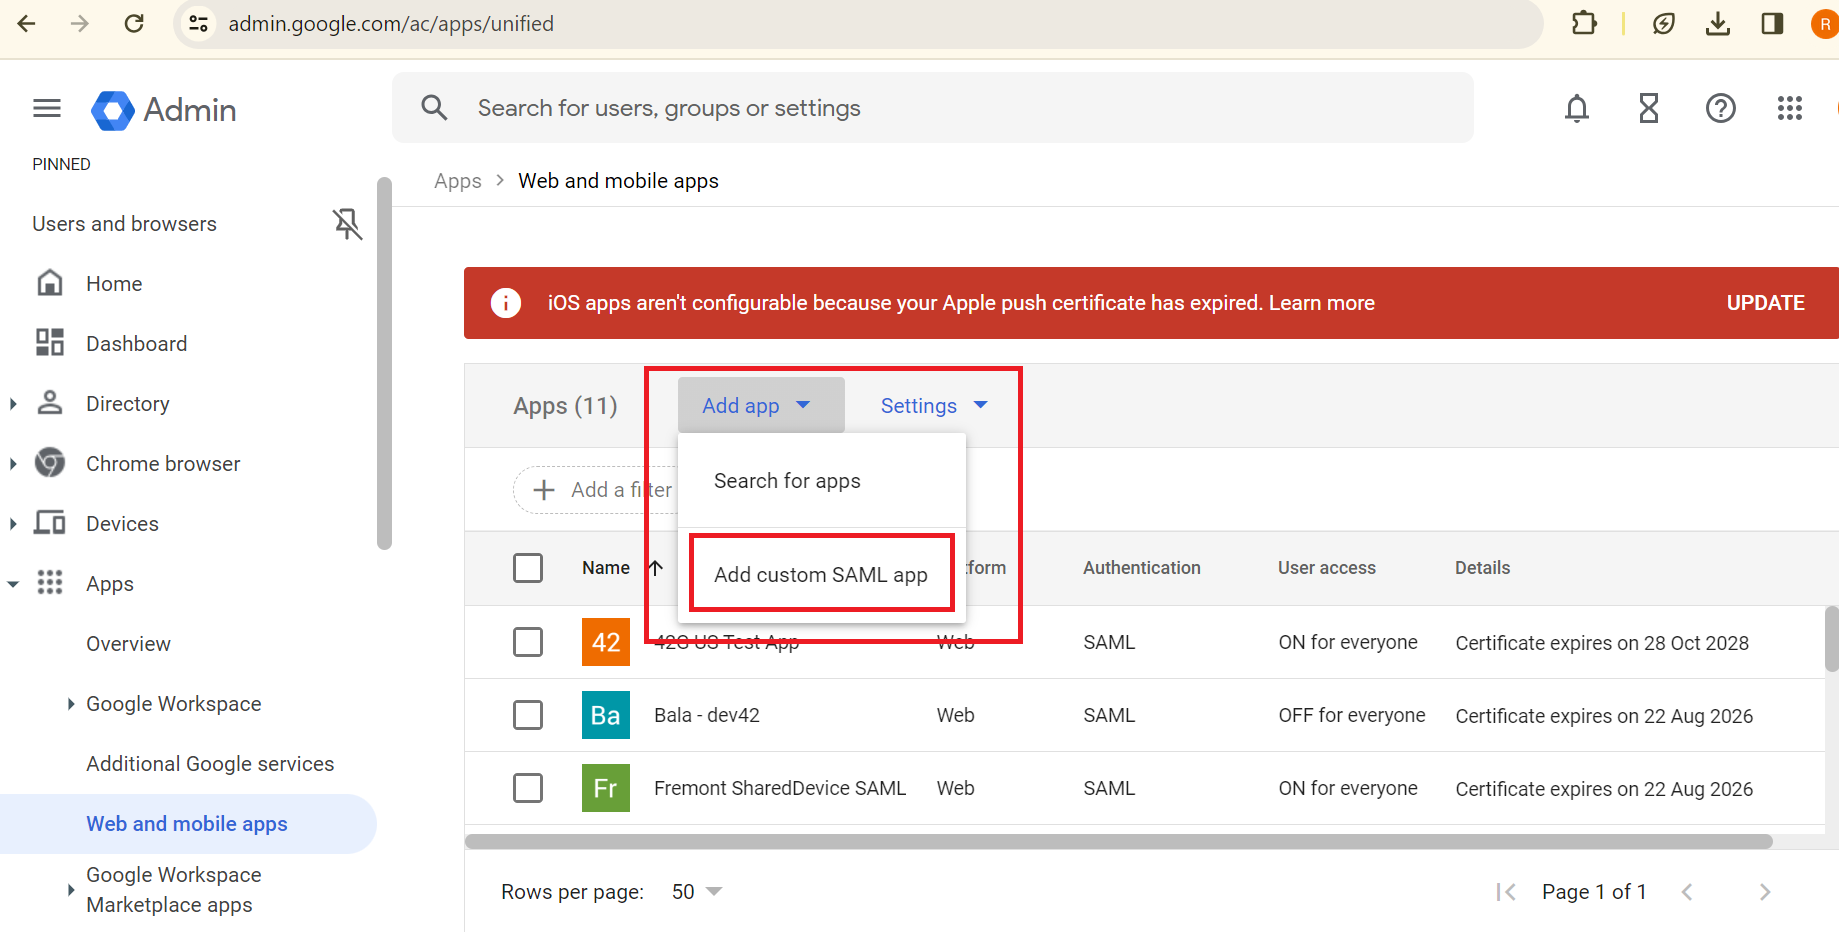
Task: Expand the Directory tree arrow
Action: tap(13, 404)
